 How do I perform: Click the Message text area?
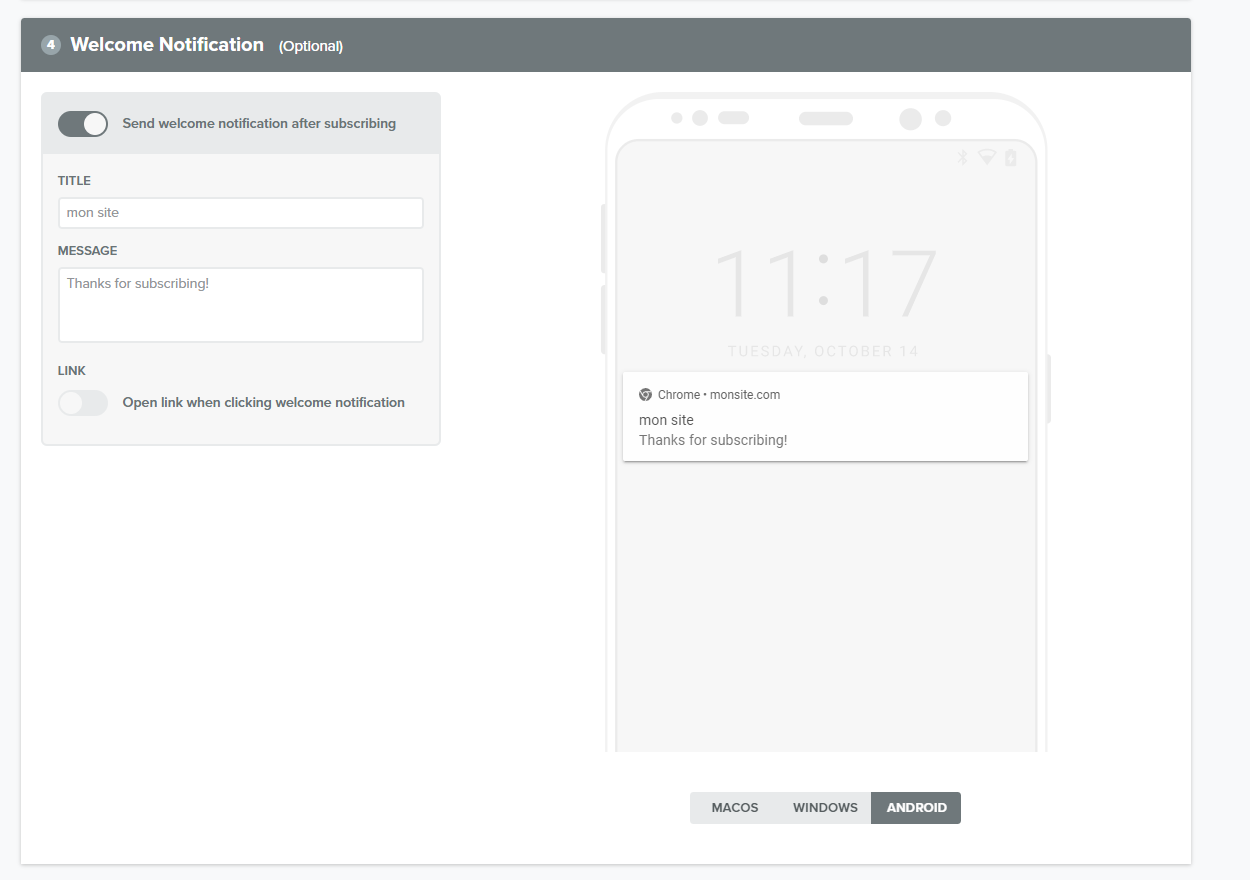240,305
